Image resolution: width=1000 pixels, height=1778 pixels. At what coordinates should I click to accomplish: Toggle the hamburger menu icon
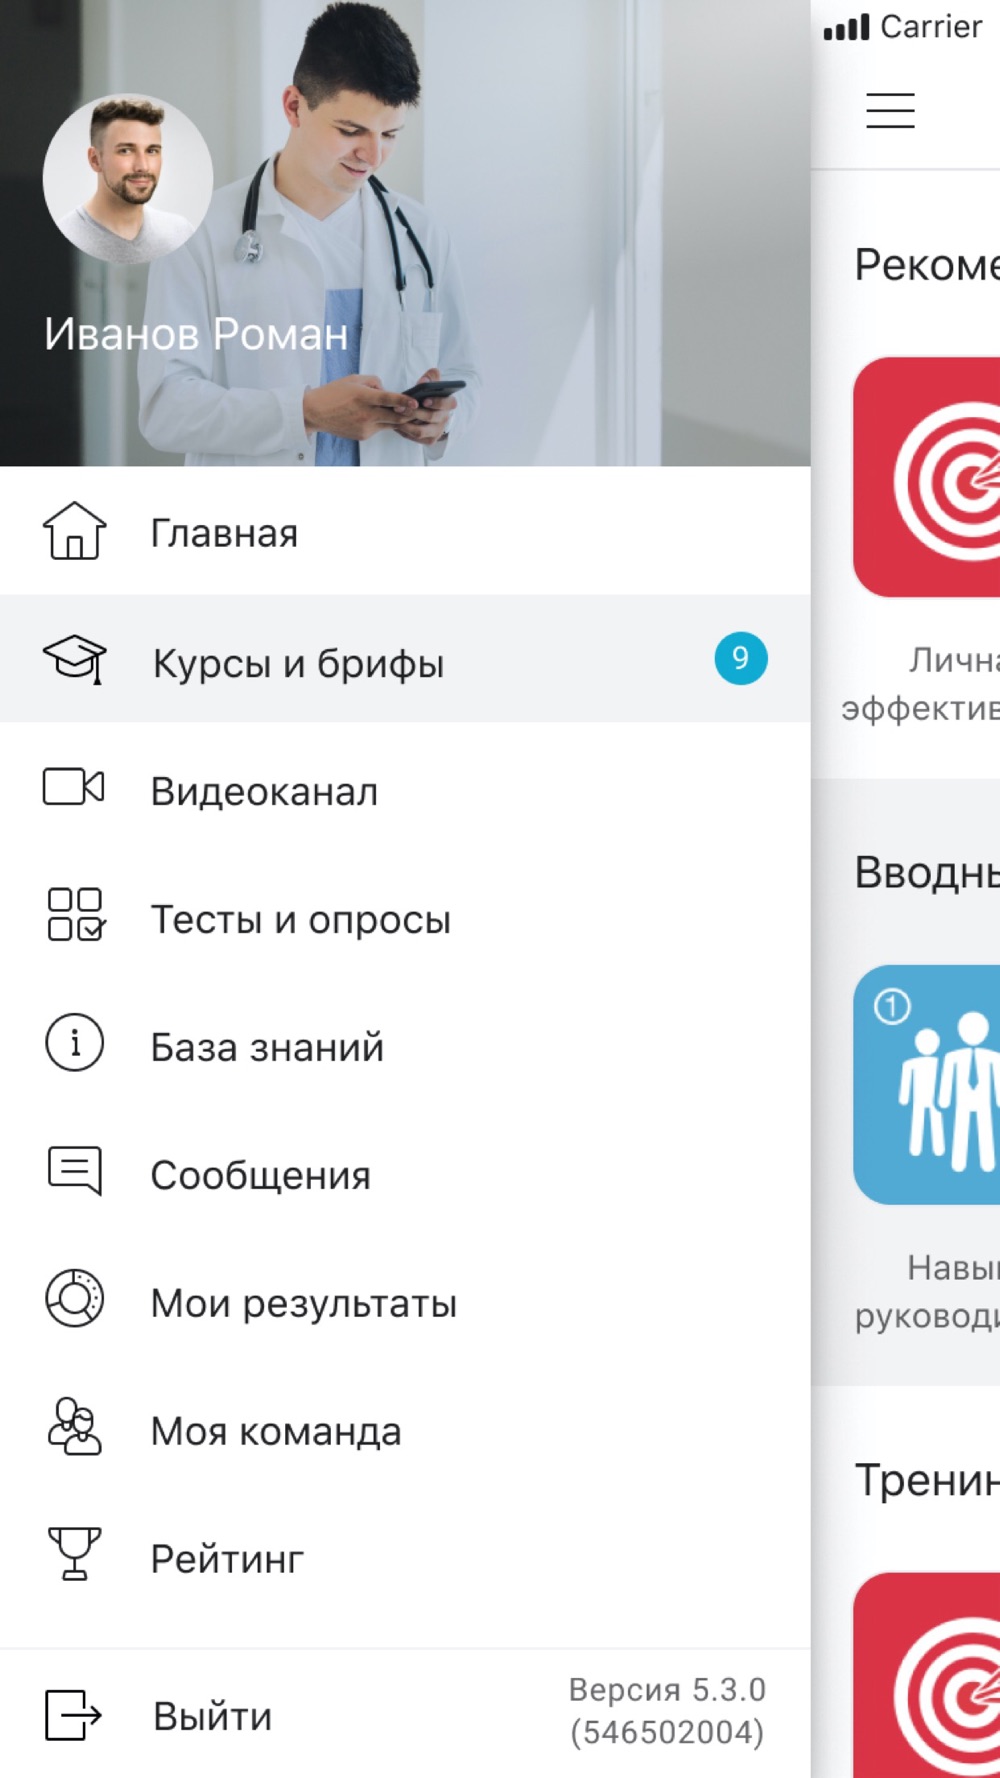pyautogui.click(x=890, y=110)
